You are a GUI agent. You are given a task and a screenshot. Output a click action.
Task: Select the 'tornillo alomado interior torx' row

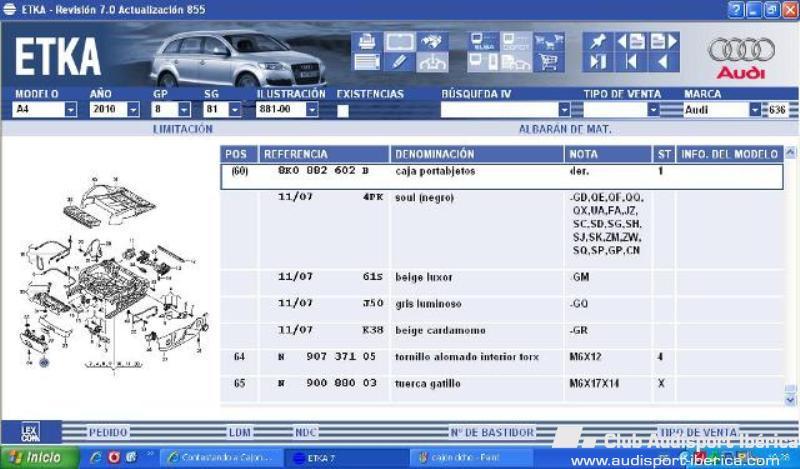[502, 363]
